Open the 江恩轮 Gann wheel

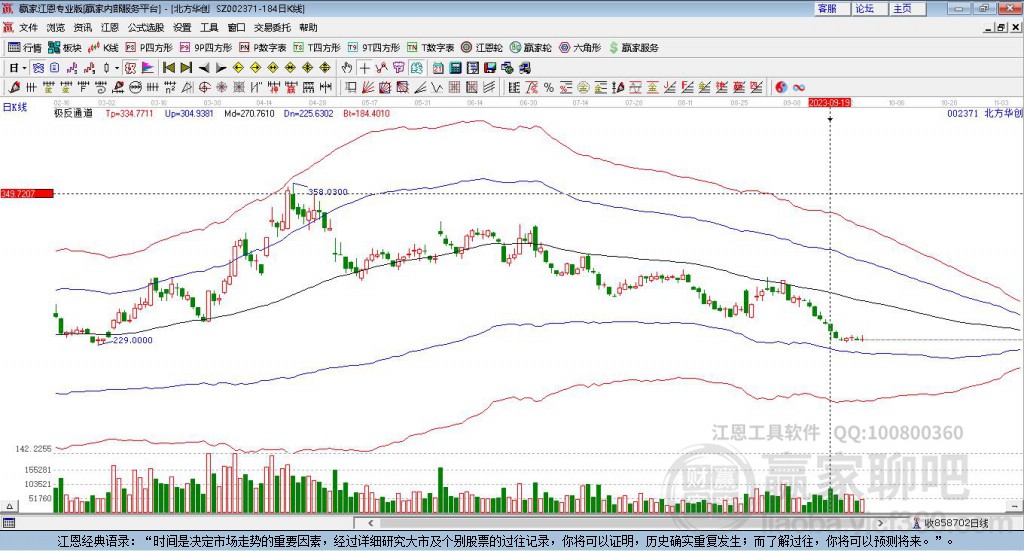point(482,48)
